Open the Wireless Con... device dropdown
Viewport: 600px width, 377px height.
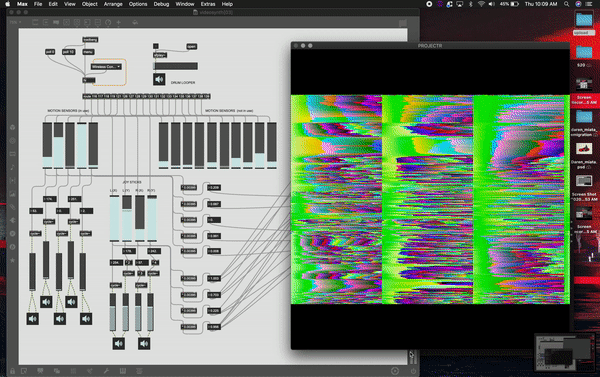click(106, 67)
